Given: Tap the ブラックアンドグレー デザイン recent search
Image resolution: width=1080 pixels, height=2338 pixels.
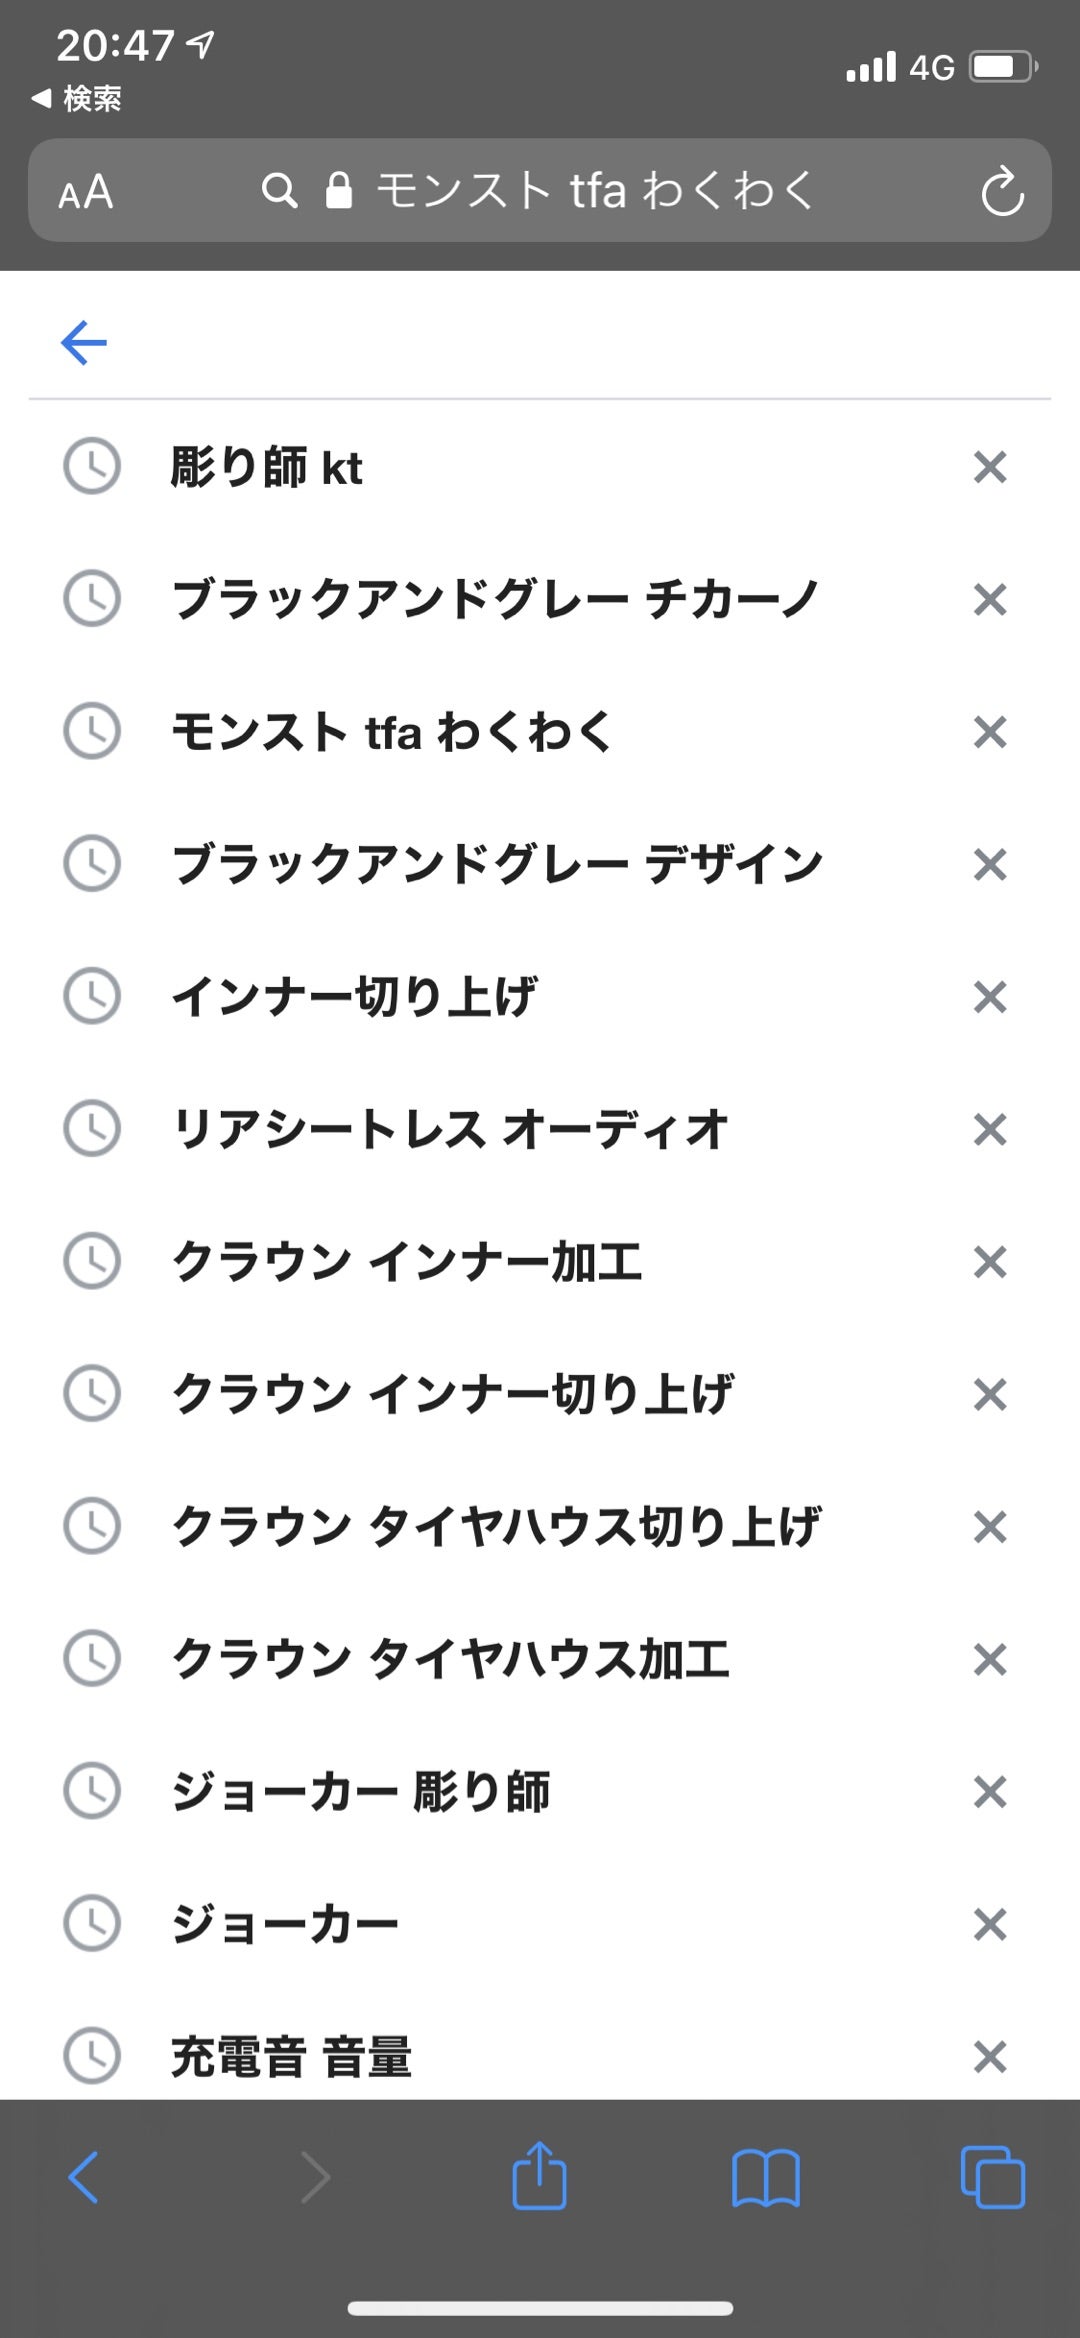Looking at the screenshot, I should 497,865.
